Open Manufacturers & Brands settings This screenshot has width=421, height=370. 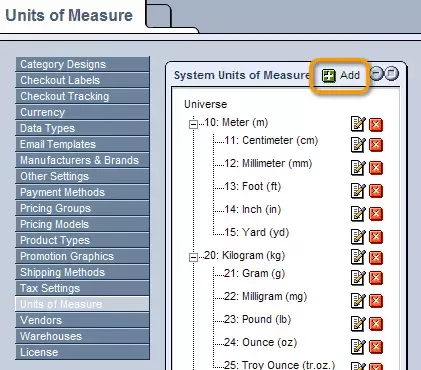[x=82, y=160]
